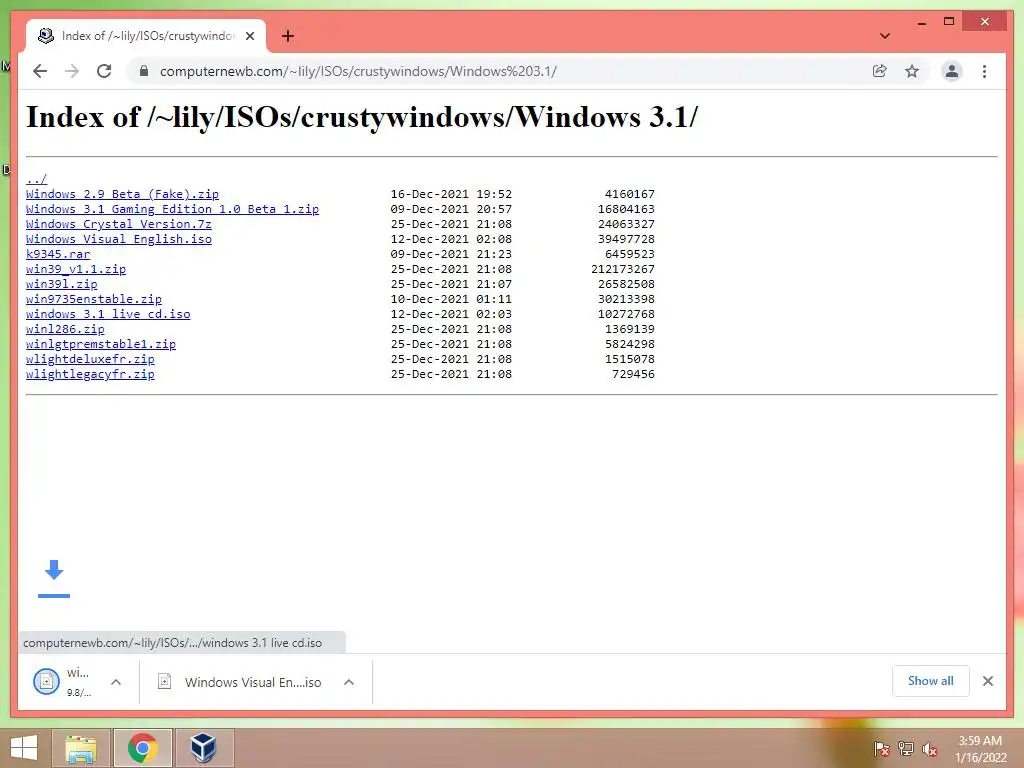Open parent directory ../ link

click(37, 179)
